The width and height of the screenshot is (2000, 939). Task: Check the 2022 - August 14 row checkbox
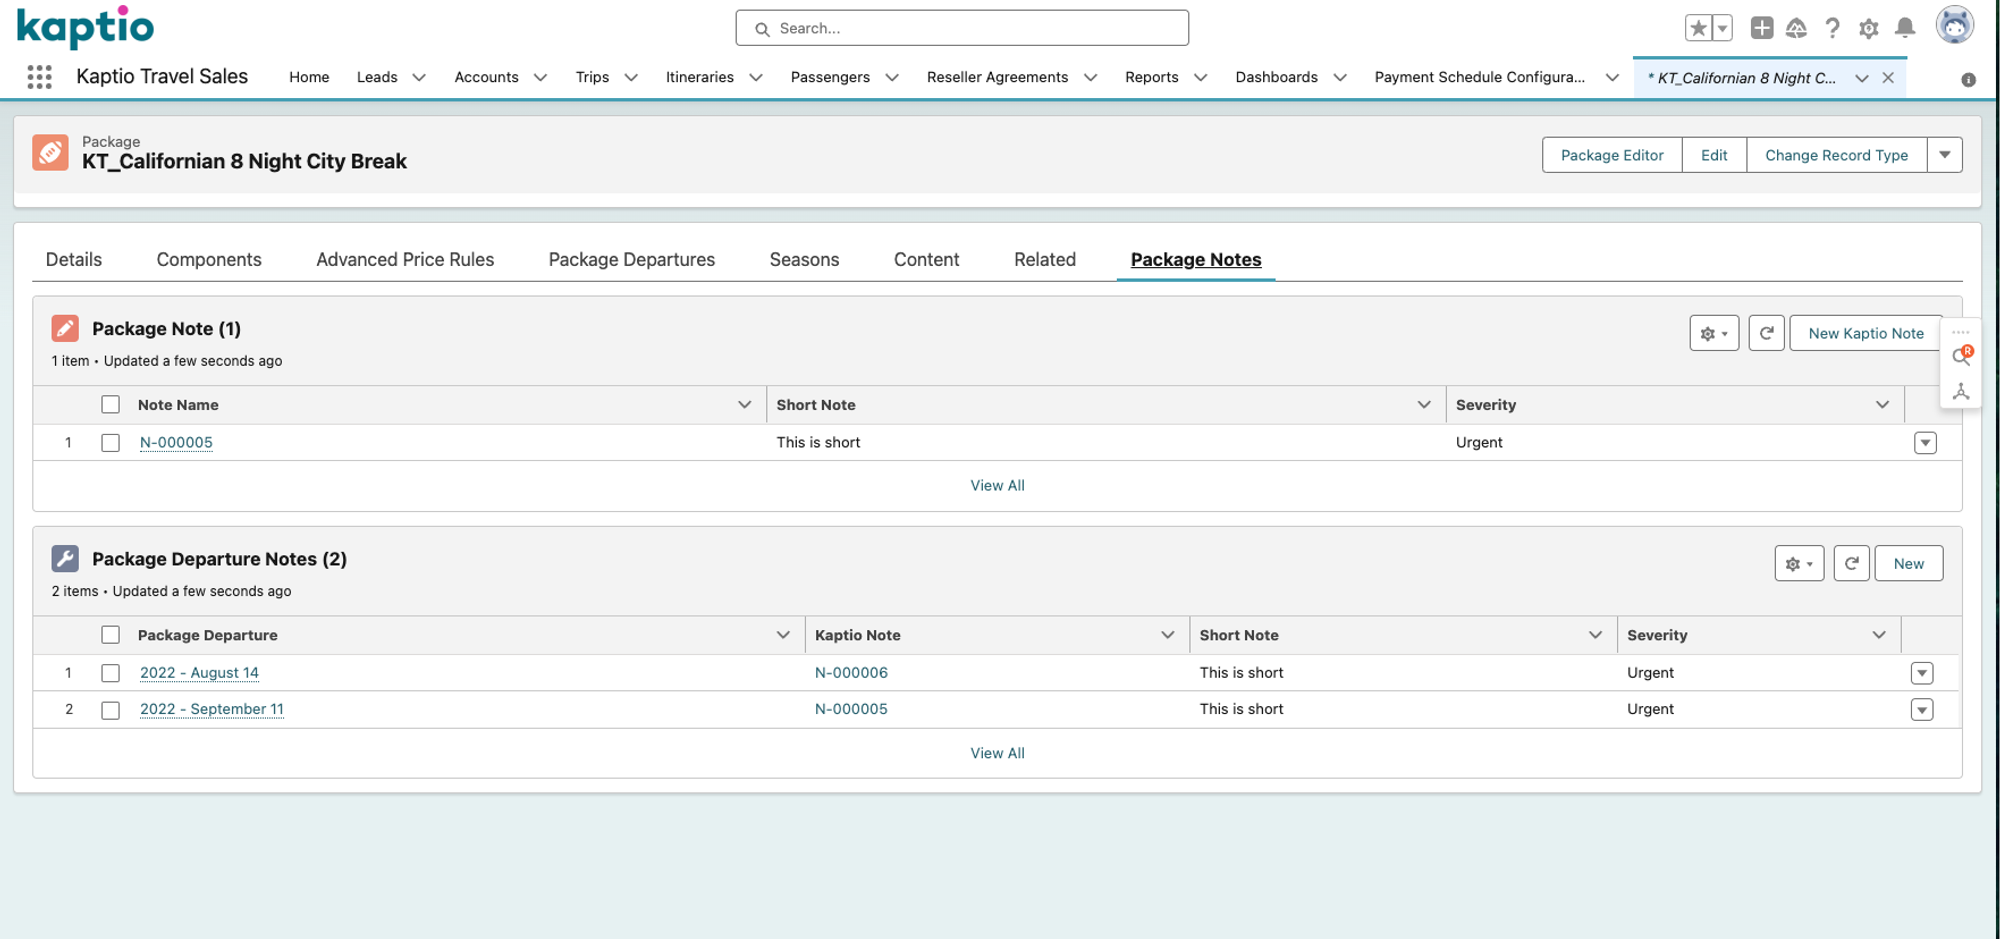pyautogui.click(x=110, y=673)
